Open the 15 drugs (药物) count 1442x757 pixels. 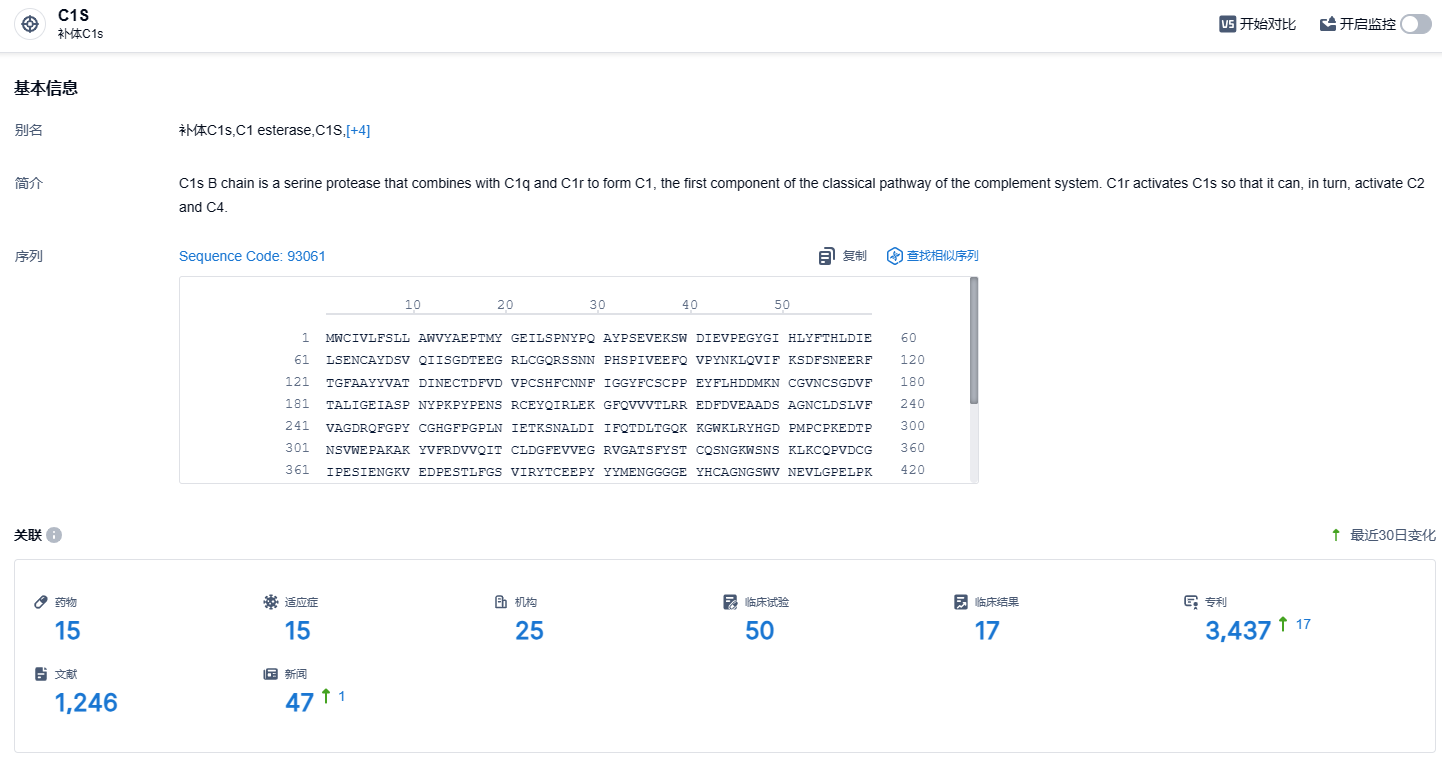pyautogui.click(x=67, y=631)
